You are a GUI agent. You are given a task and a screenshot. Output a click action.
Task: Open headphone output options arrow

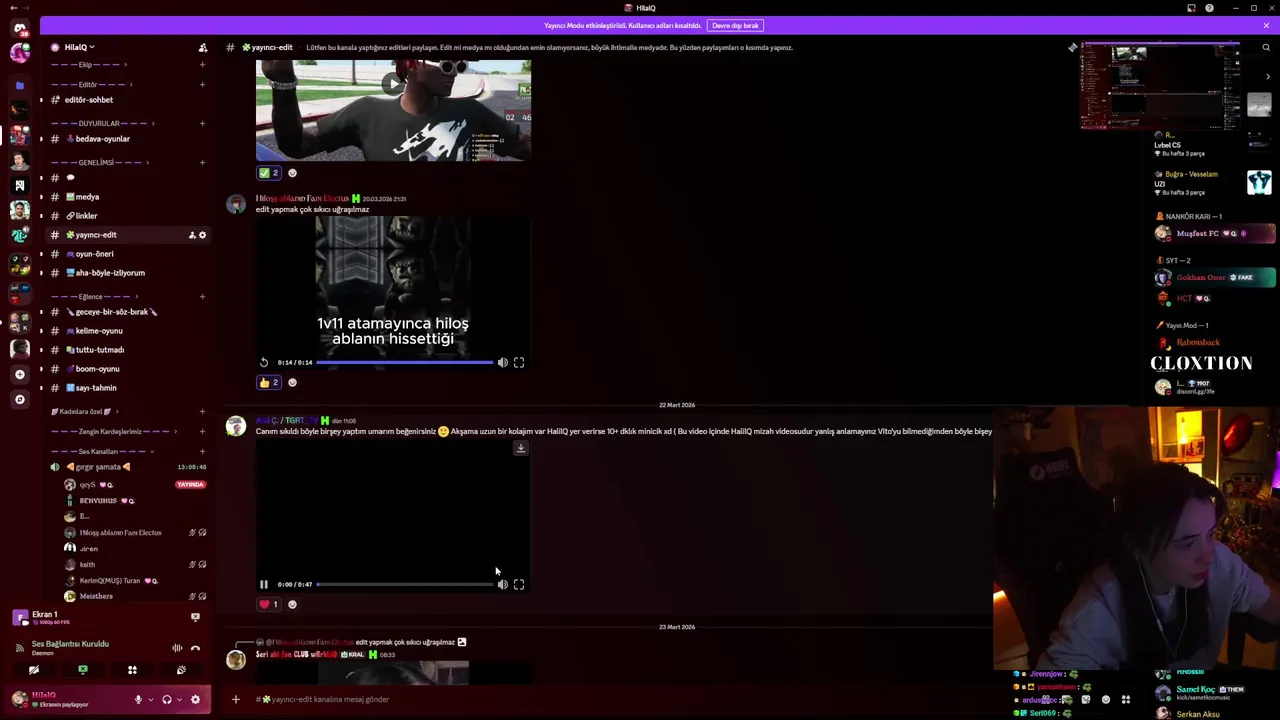pyautogui.click(x=178, y=700)
